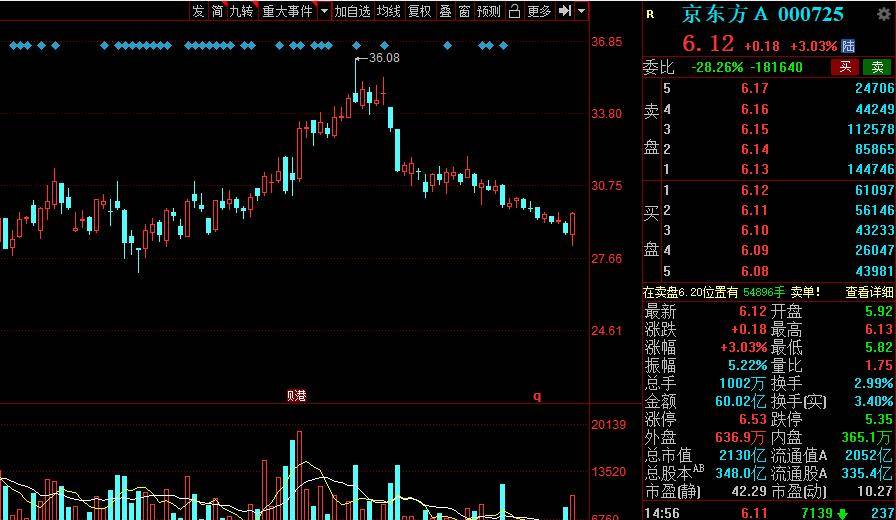Toggle the 均线 moving average lines
Viewport: 896px width, 520px height.
tap(389, 11)
